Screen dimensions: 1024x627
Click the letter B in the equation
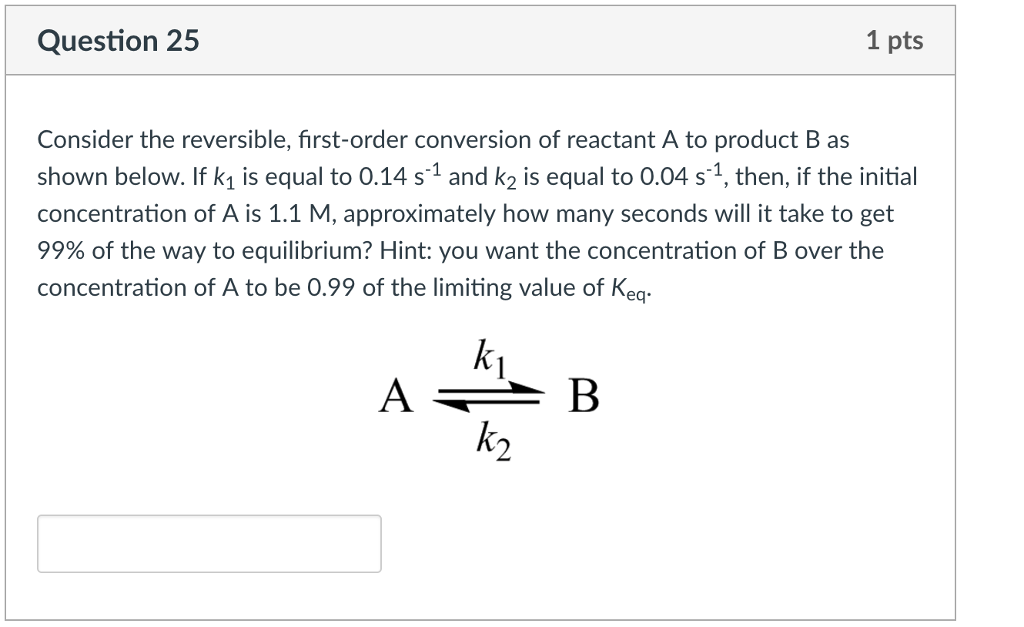pyautogui.click(x=583, y=397)
